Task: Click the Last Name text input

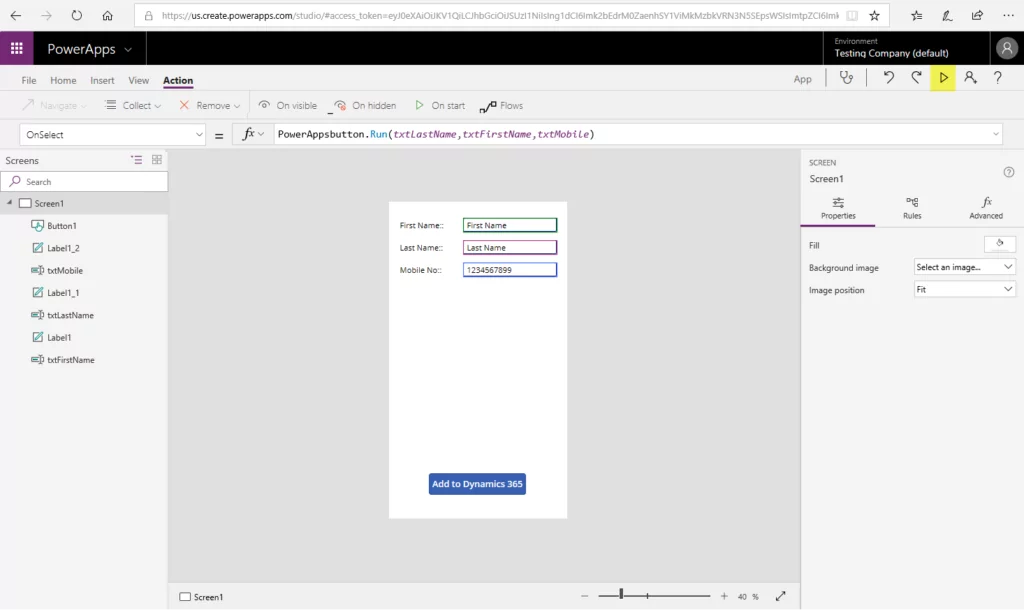Action: [x=509, y=248]
